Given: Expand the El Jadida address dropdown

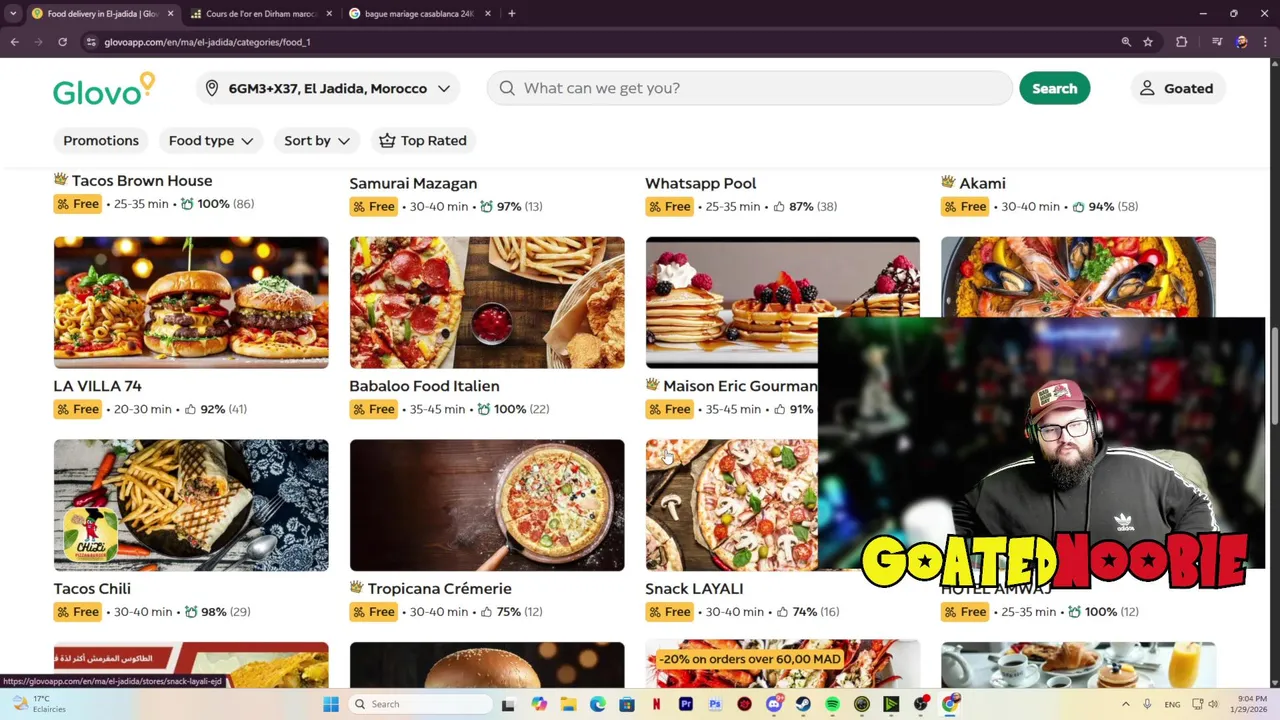Looking at the screenshot, I should click(328, 88).
